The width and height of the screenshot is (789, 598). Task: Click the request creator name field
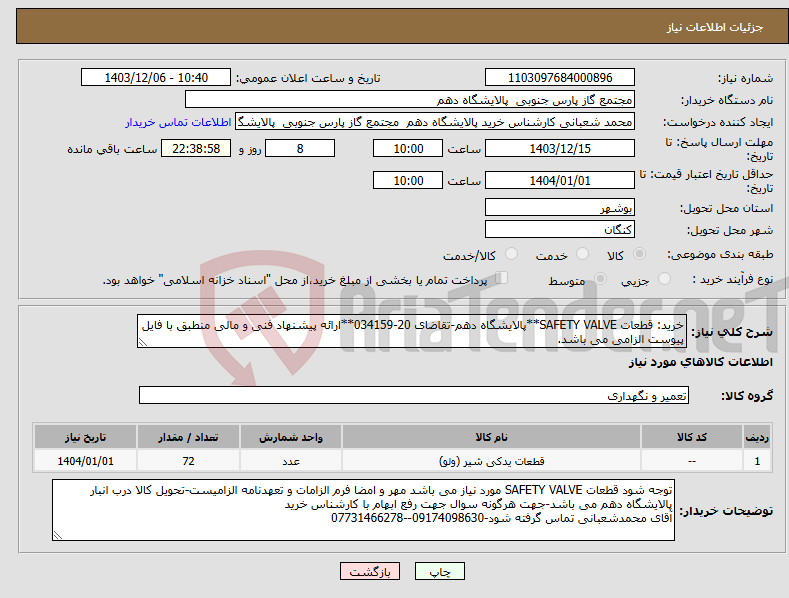pyautogui.click(x=435, y=122)
